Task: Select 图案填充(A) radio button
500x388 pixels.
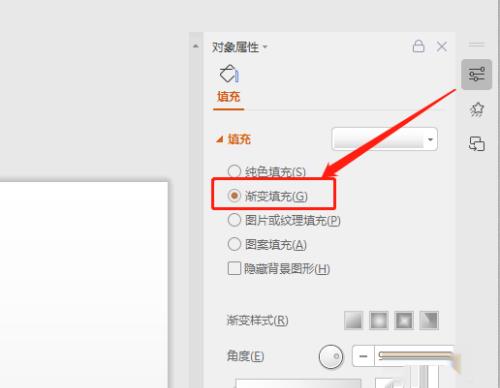Action: 234,244
